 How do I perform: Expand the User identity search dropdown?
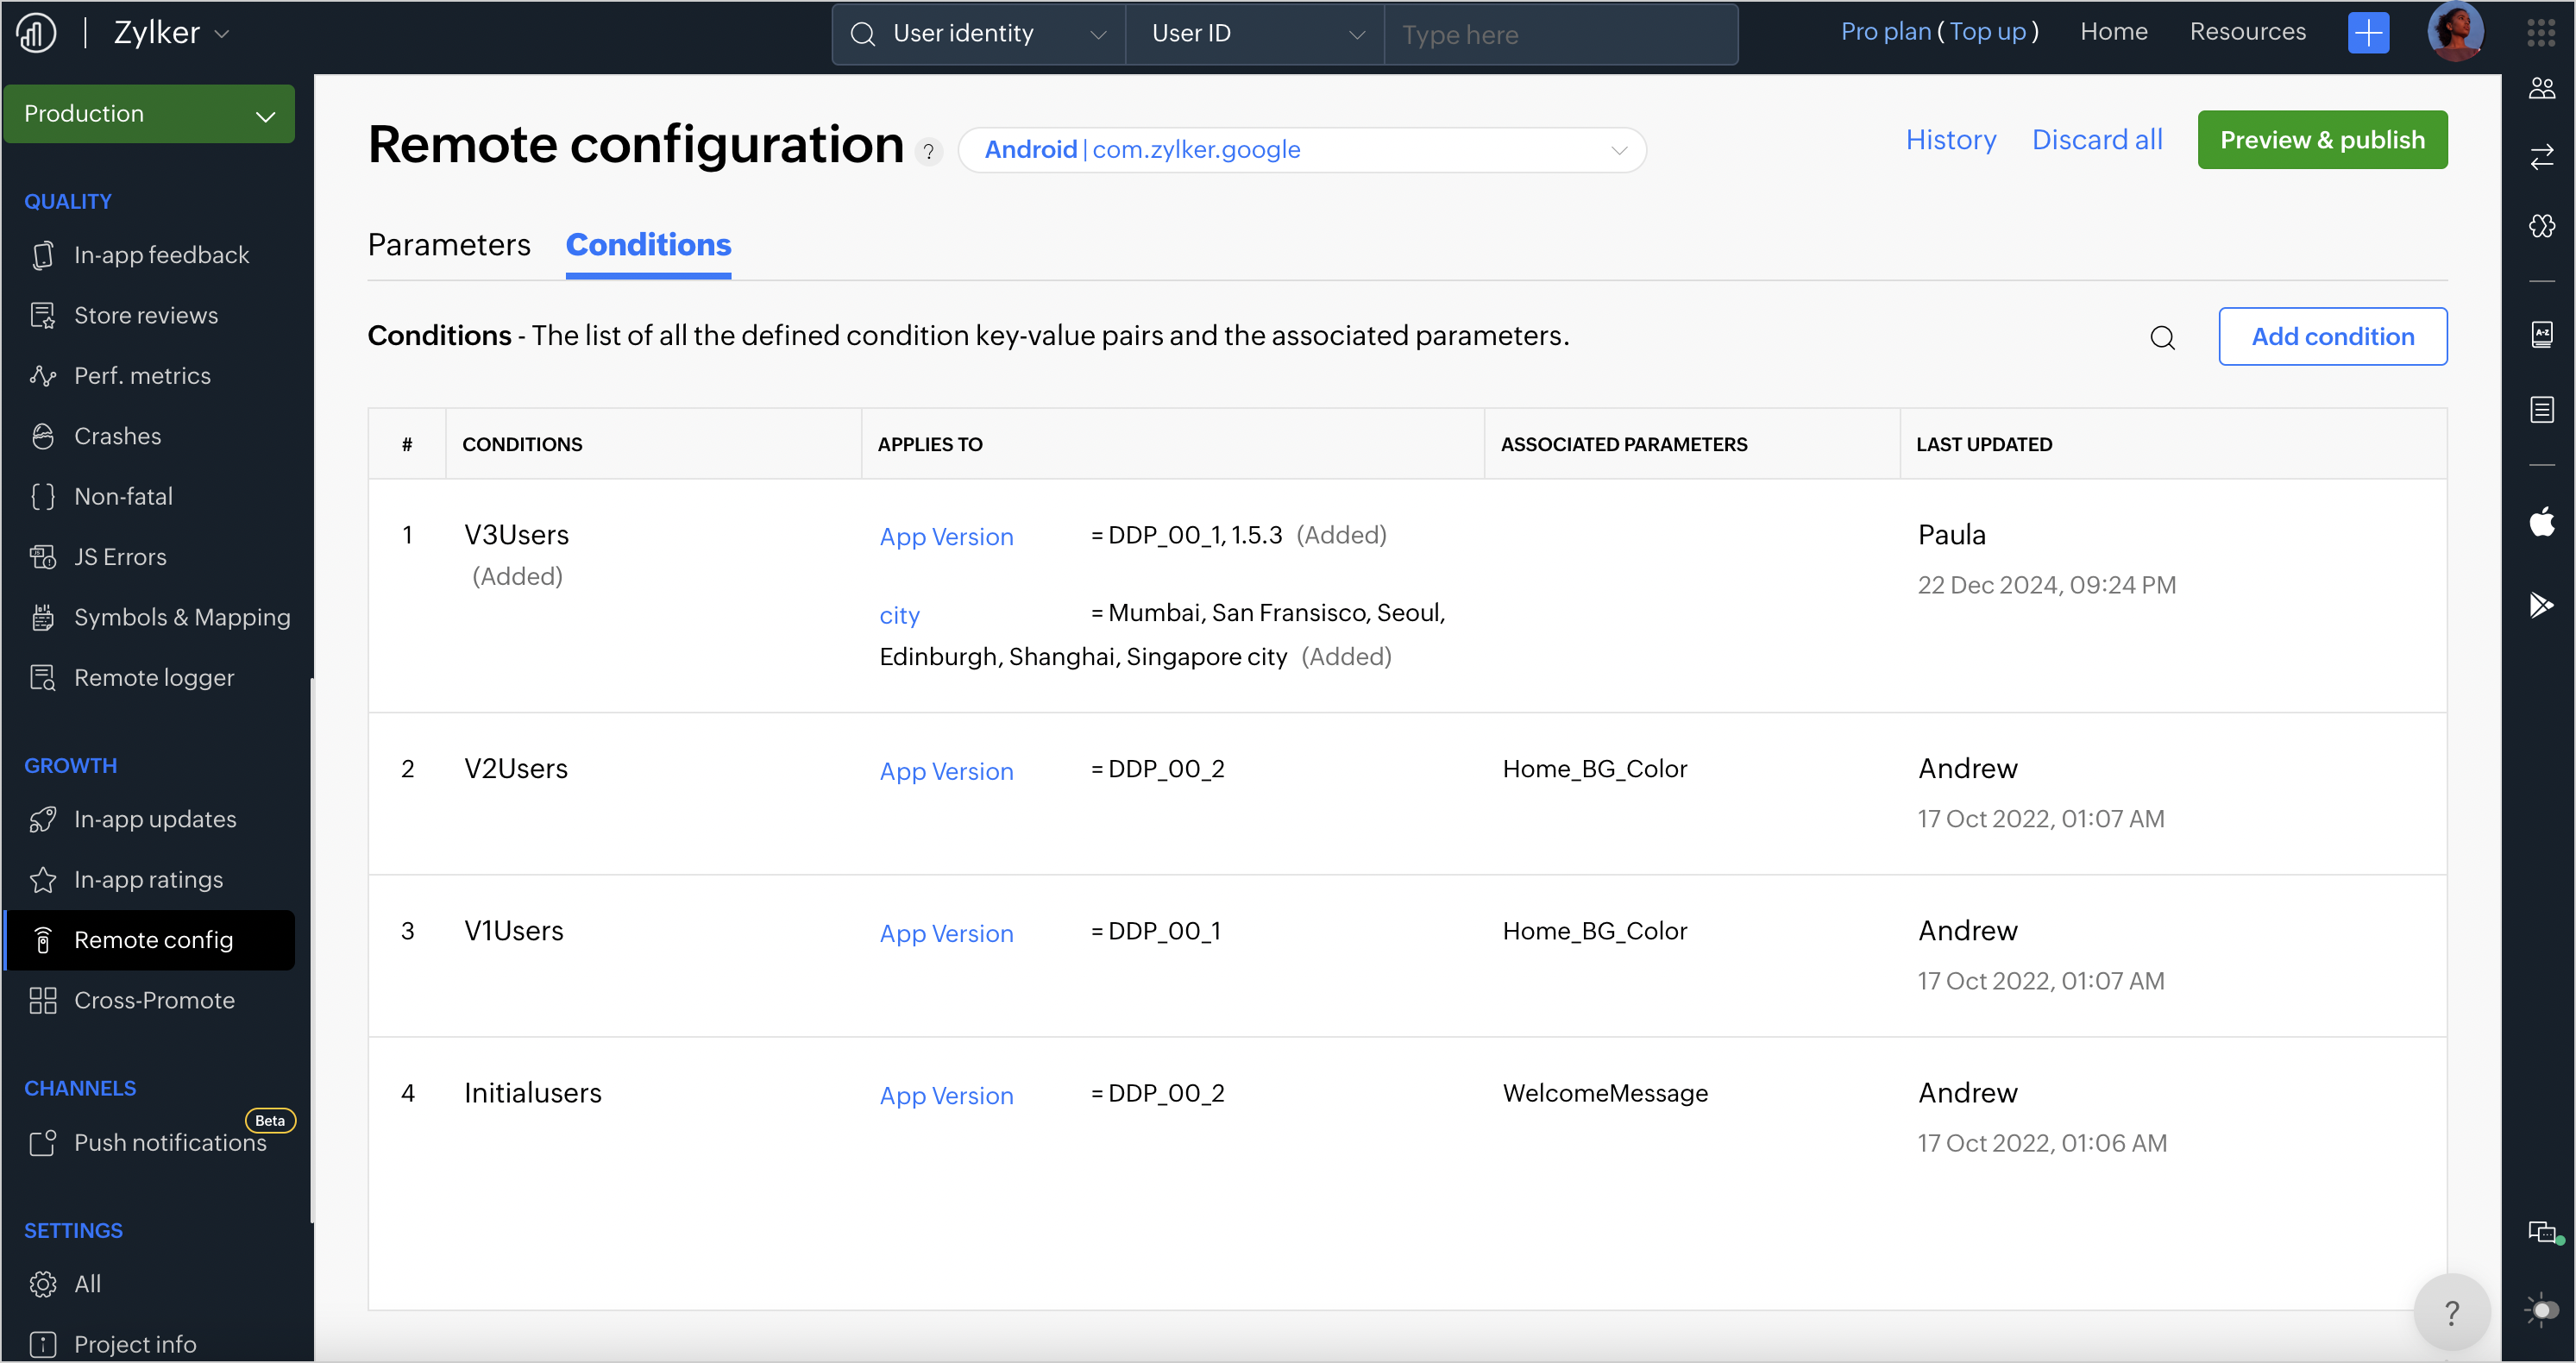(978, 34)
